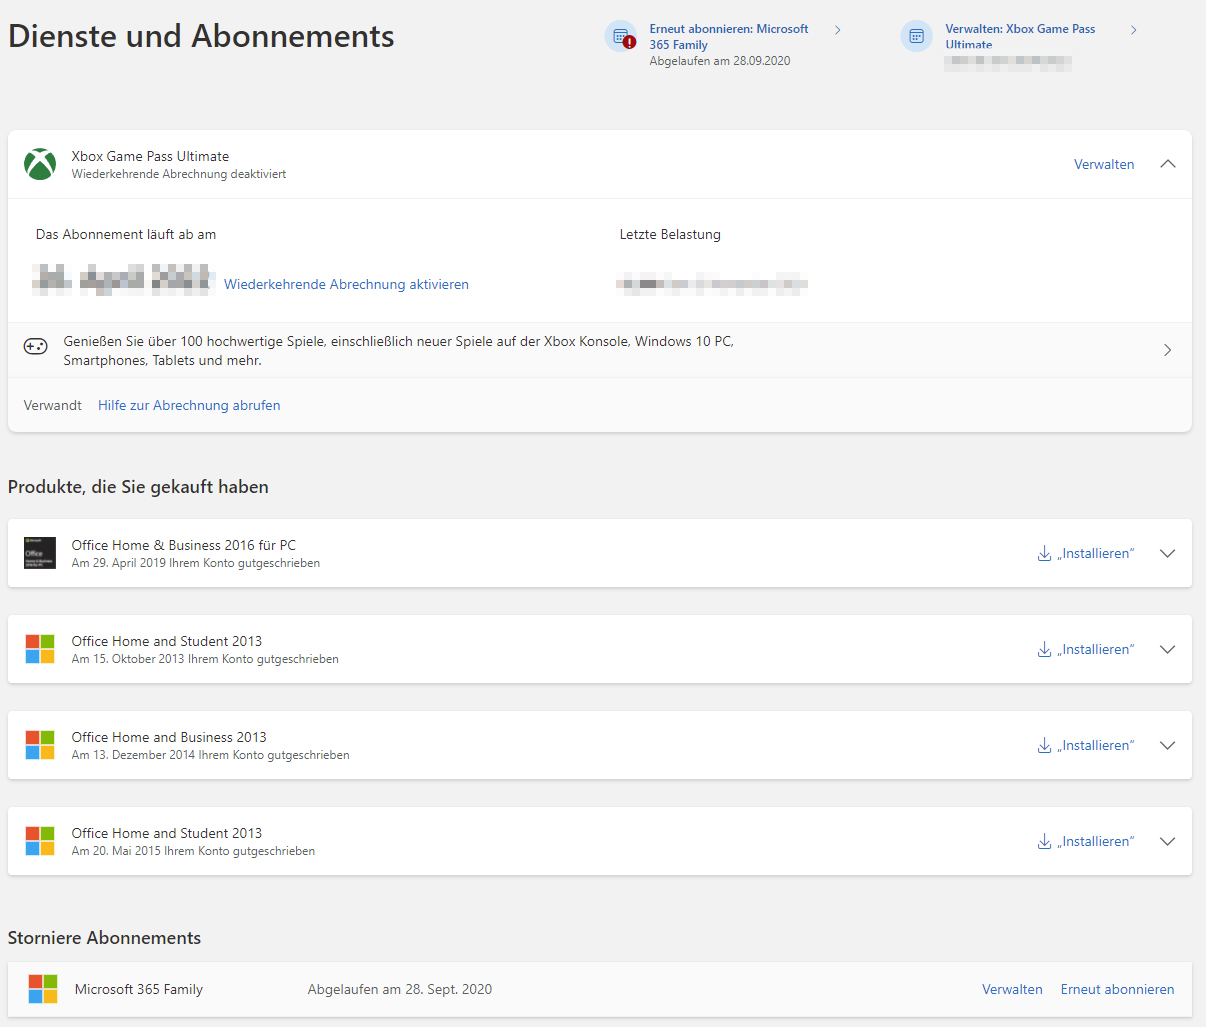Viewport: 1206px width, 1027px height.
Task: Select the Xbox Game Pass Ultimate title text
Action: click(150, 156)
